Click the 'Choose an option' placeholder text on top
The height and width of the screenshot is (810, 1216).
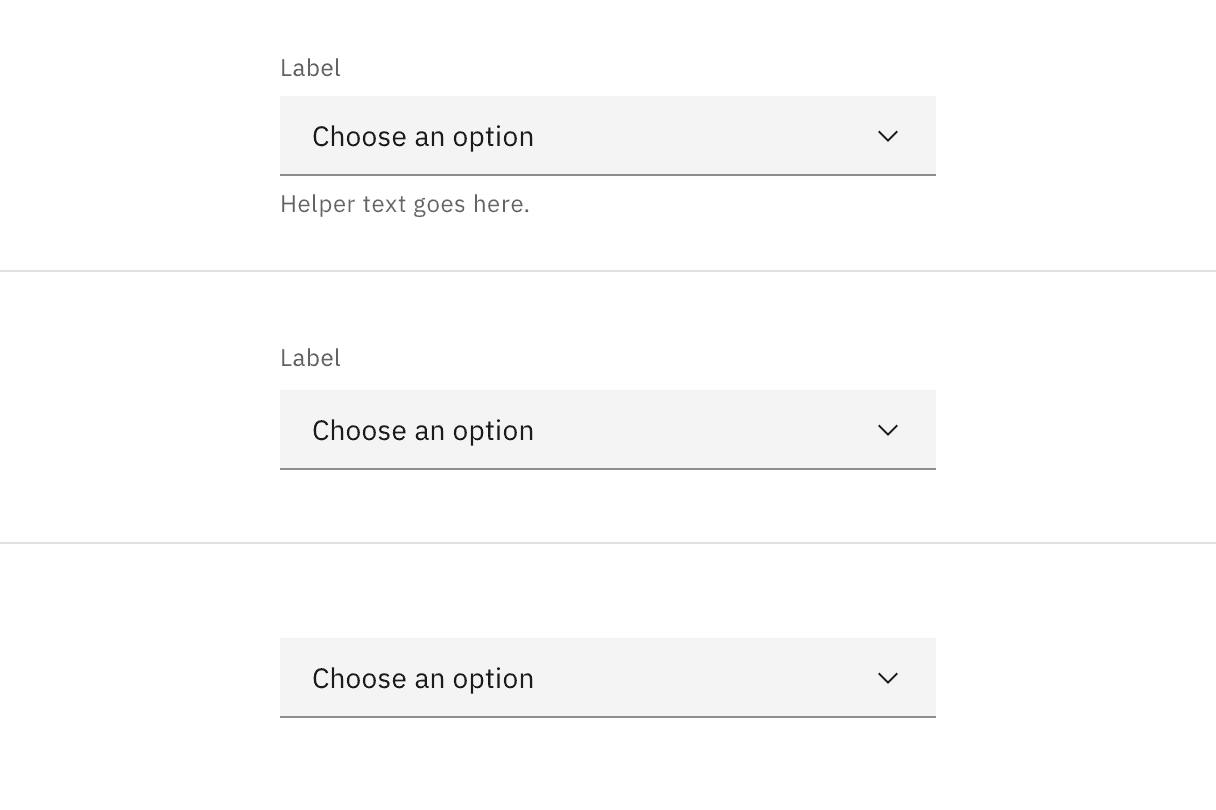pyautogui.click(x=422, y=136)
